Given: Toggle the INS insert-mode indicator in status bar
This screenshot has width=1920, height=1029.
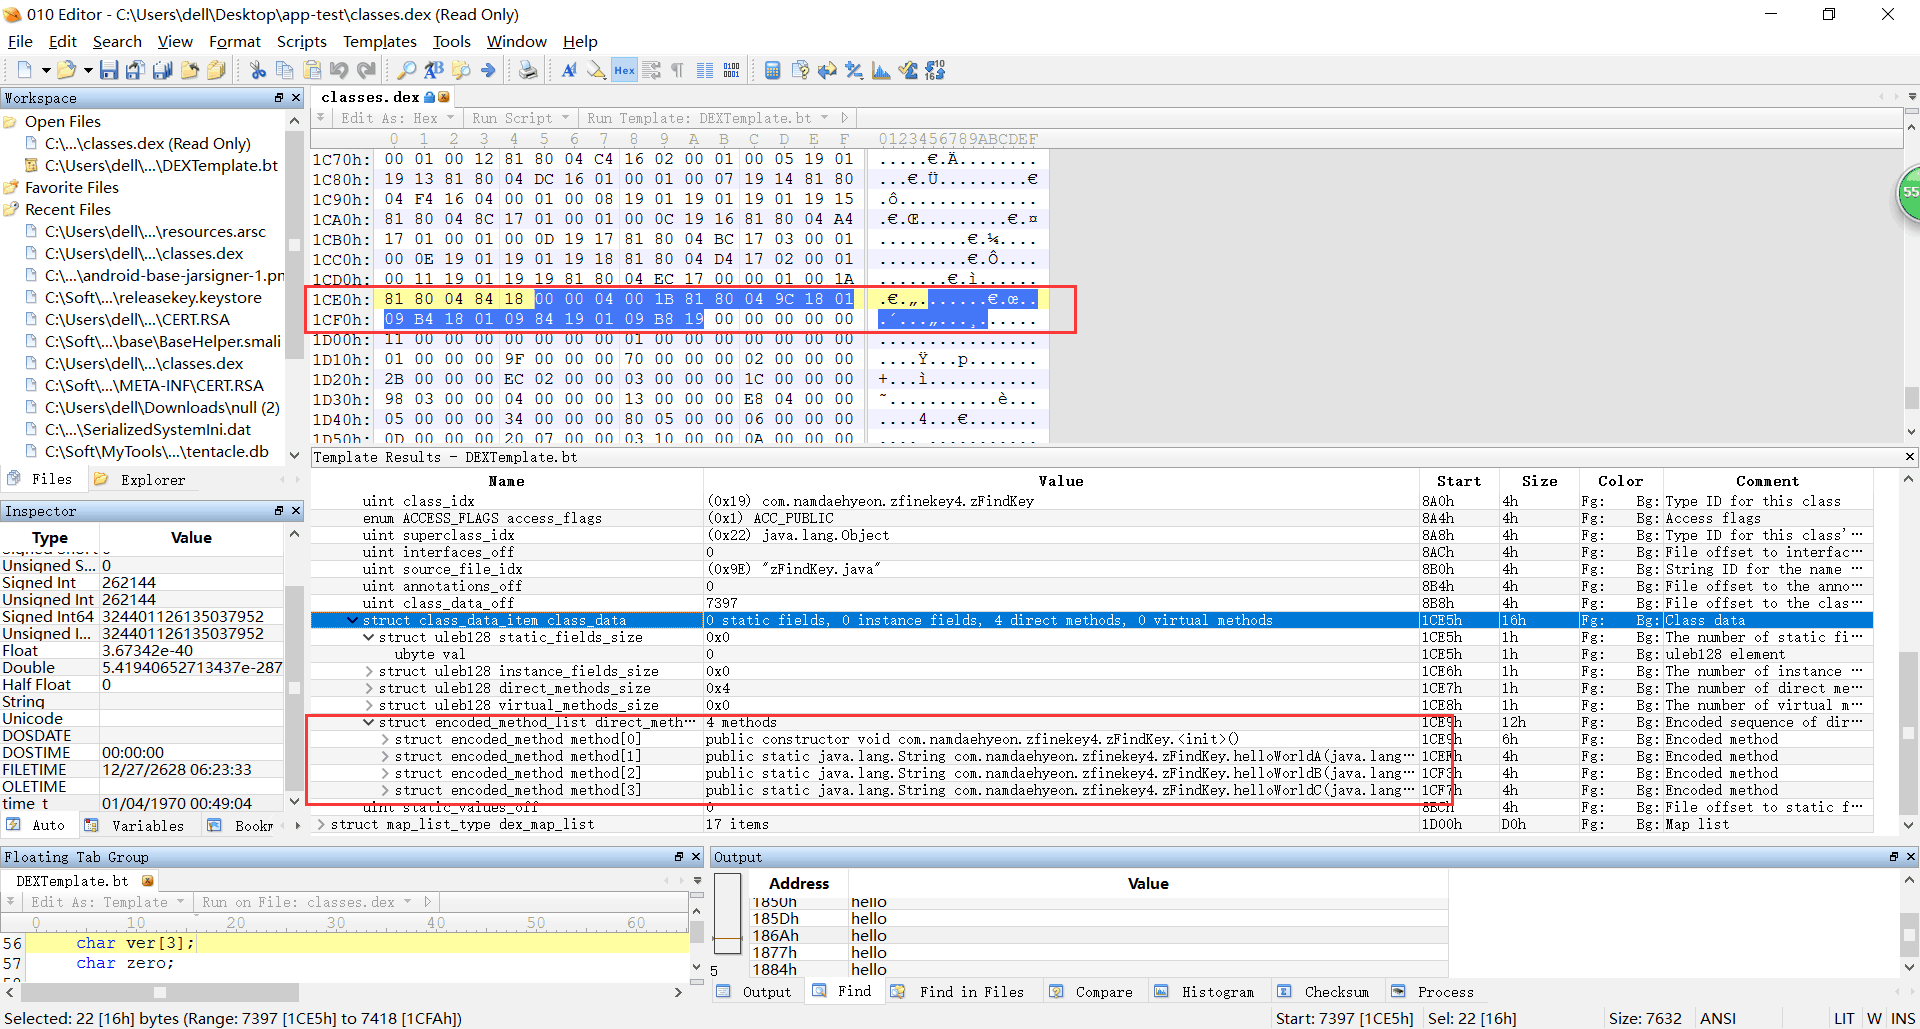Looking at the screenshot, I should click(1904, 1018).
